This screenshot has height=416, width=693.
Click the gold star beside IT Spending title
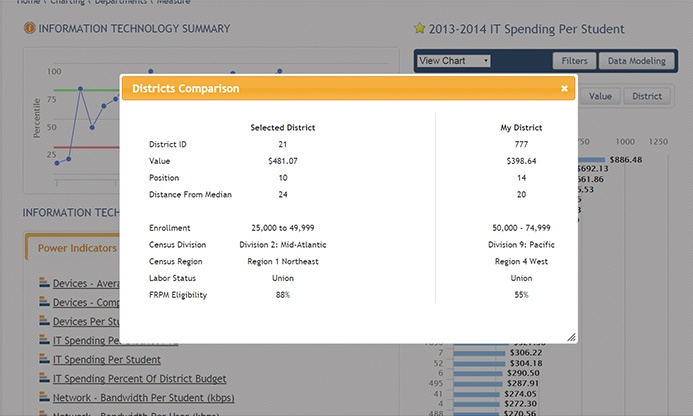[419, 29]
